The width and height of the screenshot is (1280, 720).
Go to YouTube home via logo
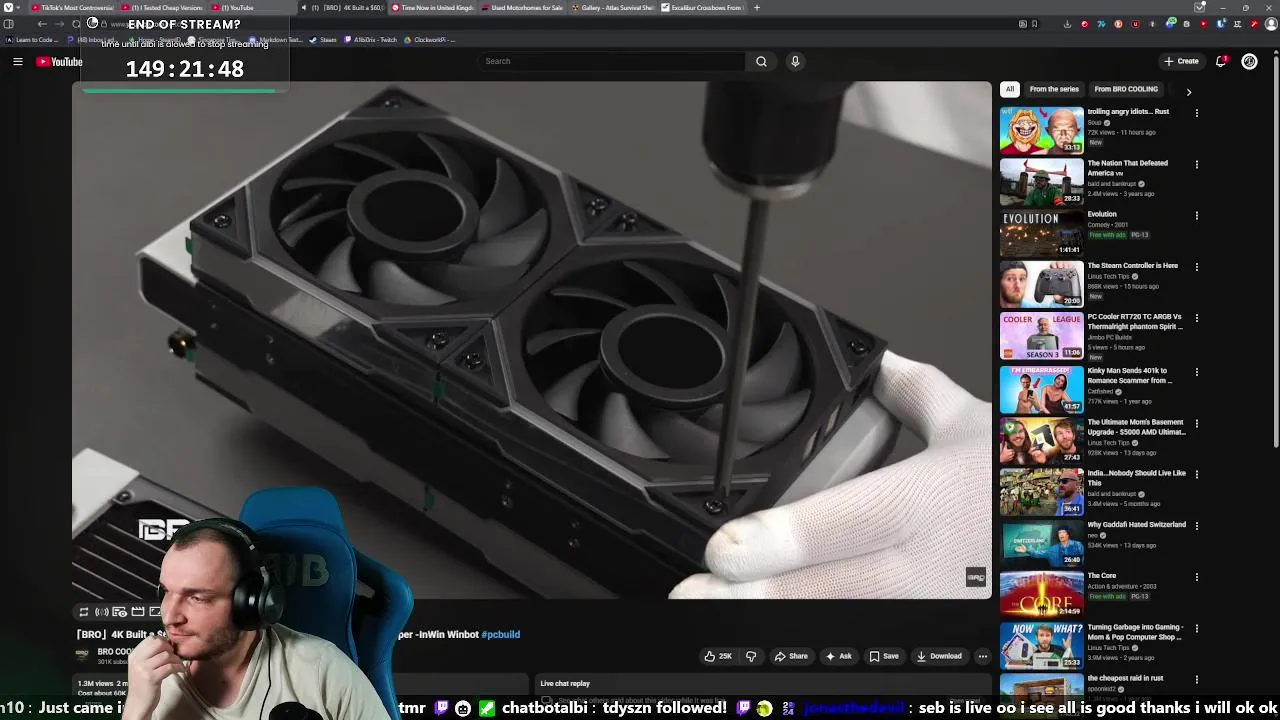coord(59,62)
